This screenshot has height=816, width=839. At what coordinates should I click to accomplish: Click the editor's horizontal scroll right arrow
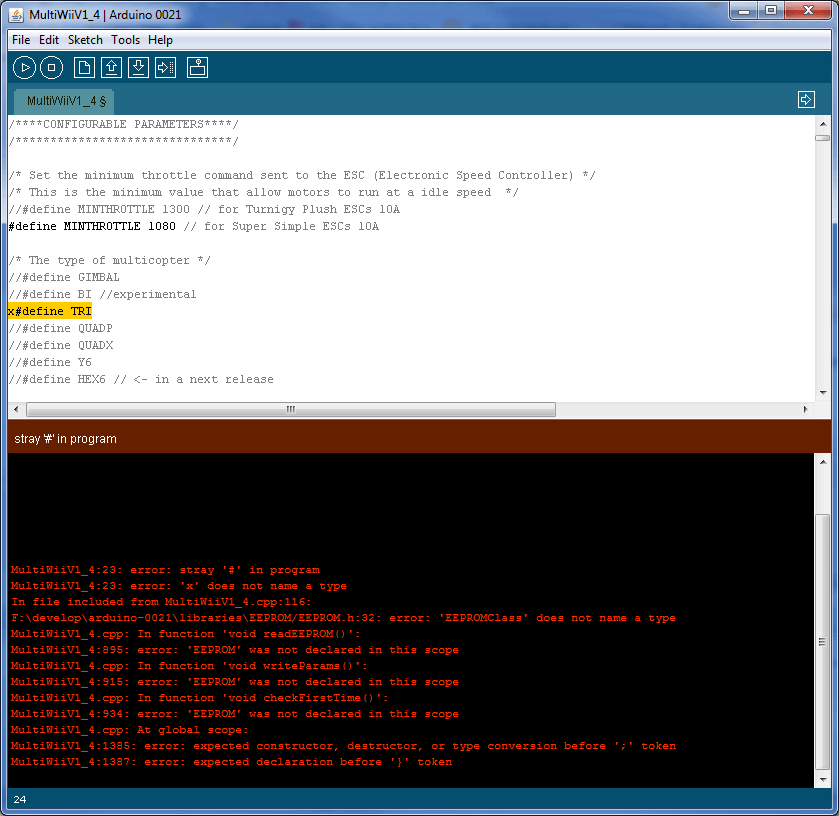click(x=806, y=409)
